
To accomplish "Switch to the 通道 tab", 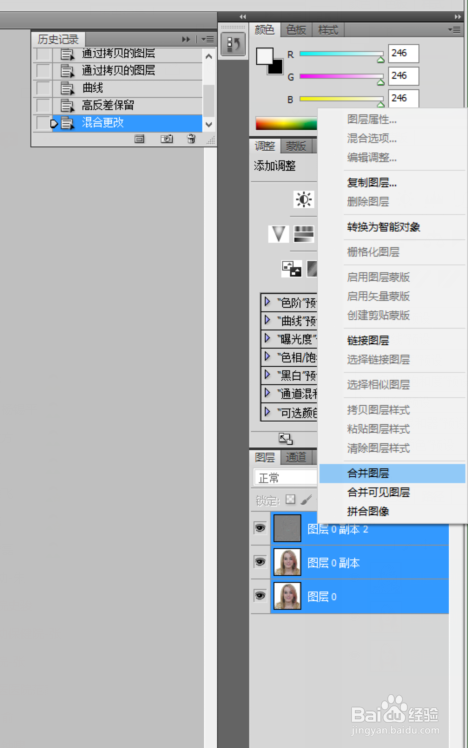I will 296,457.
